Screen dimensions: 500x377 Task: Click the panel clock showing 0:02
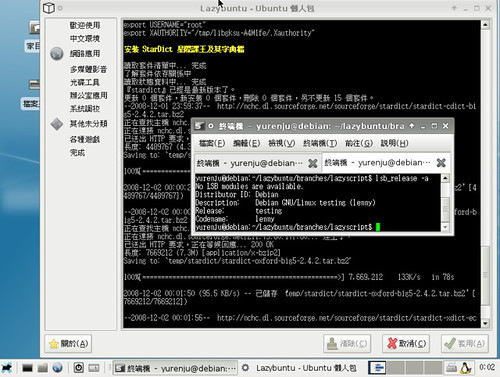(487, 367)
